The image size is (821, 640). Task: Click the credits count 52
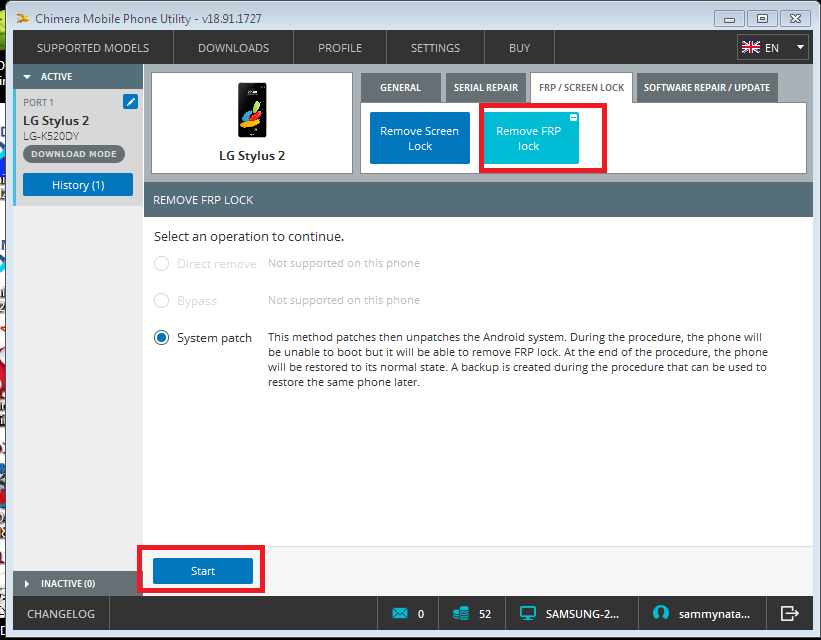[x=485, y=614]
